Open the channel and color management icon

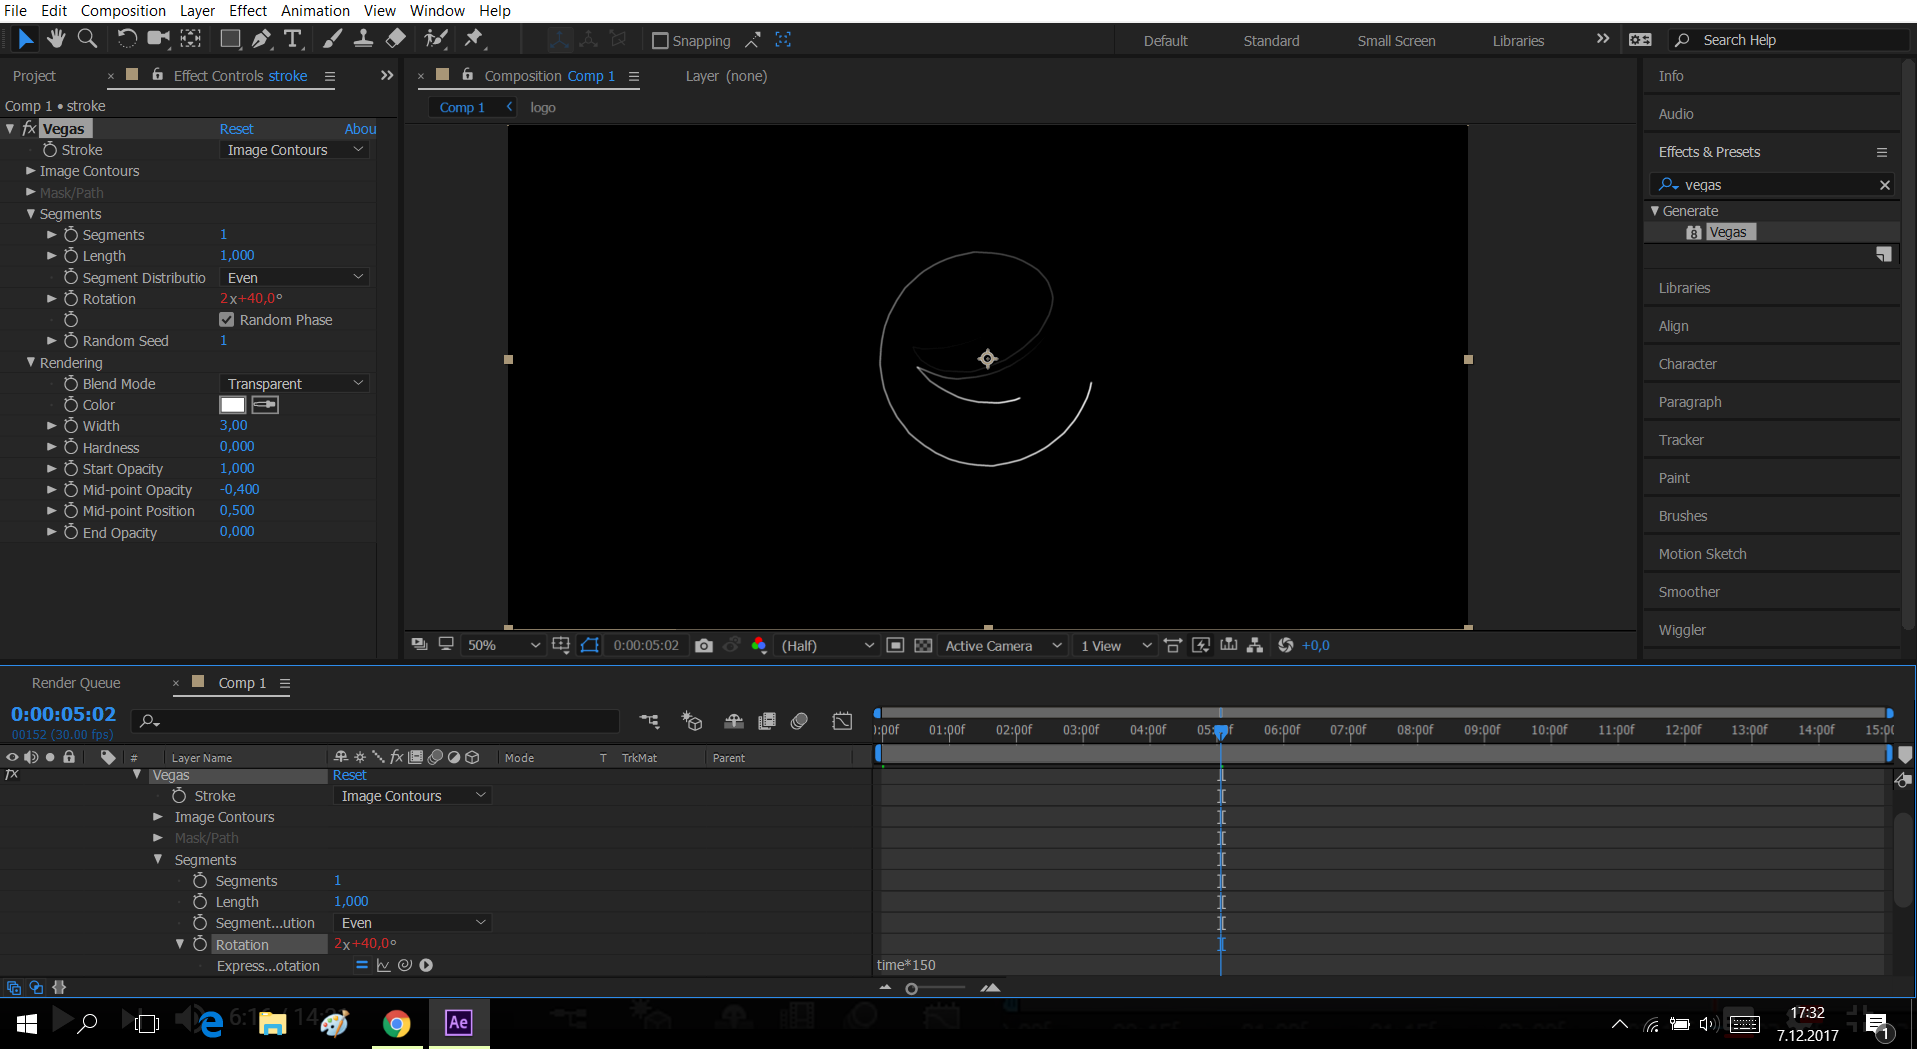[x=759, y=646]
